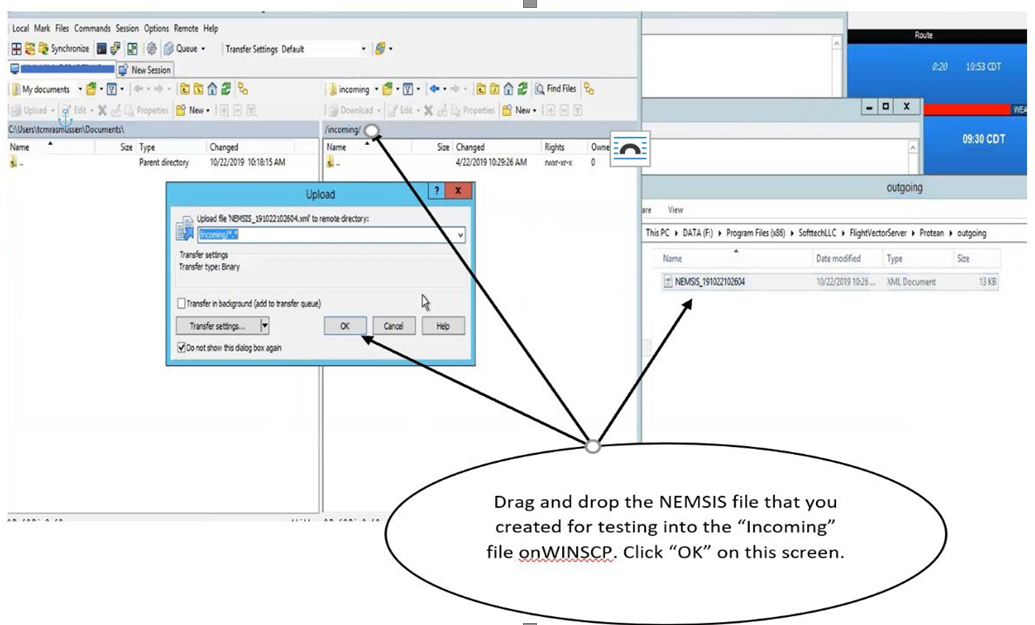Click remote synchronized browsing tree icon
The image size is (1035, 625).
coord(589,89)
